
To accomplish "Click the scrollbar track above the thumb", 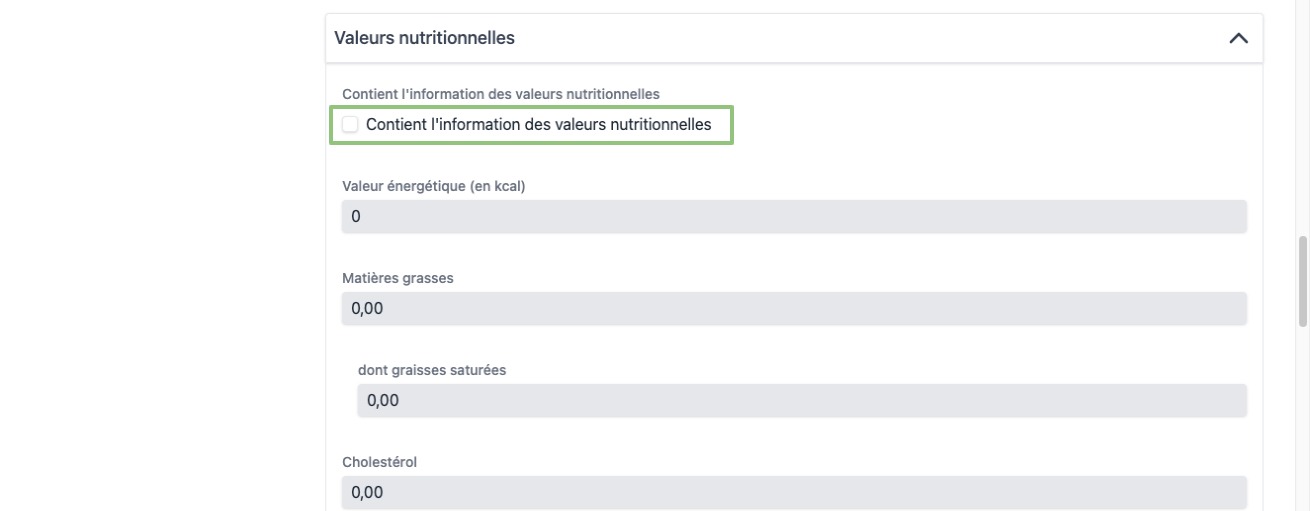I will [1302, 120].
